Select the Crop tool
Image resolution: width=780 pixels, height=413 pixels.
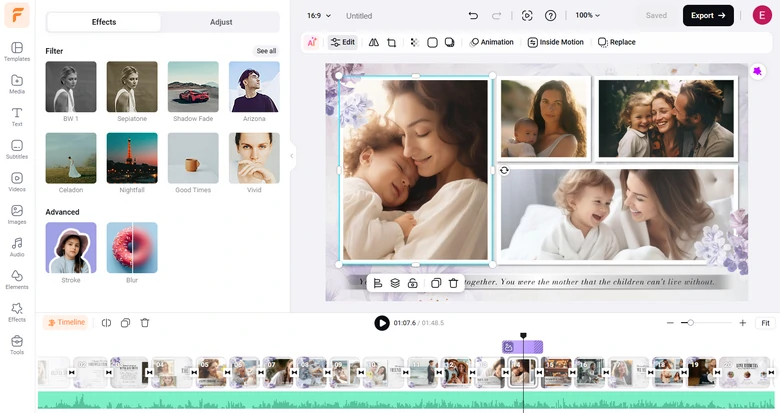click(391, 42)
